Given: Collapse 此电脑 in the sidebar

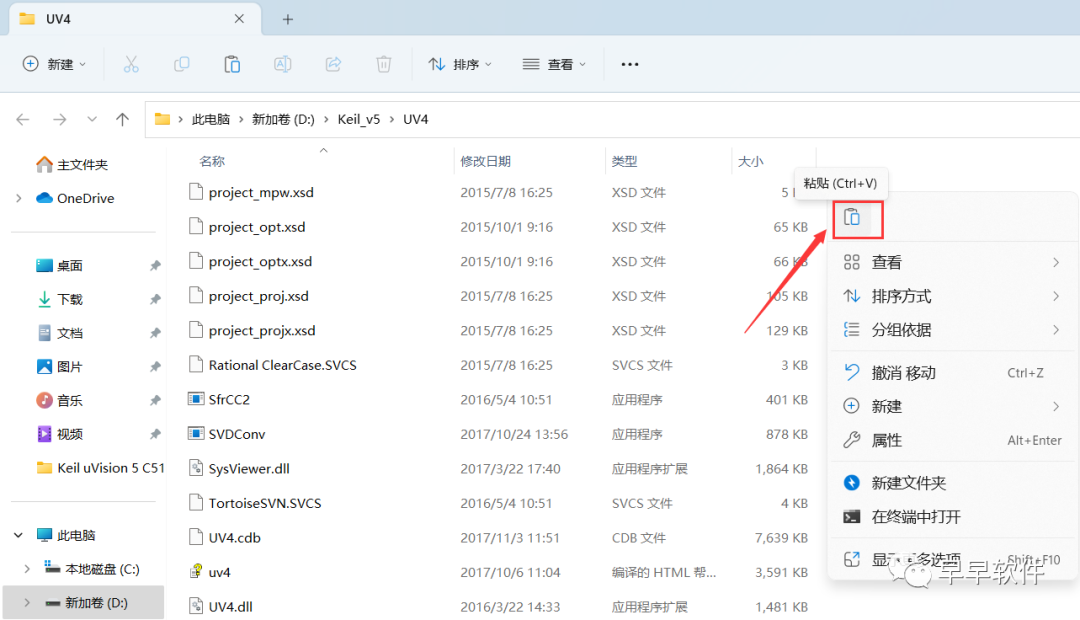Looking at the screenshot, I should tap(18, 535).
